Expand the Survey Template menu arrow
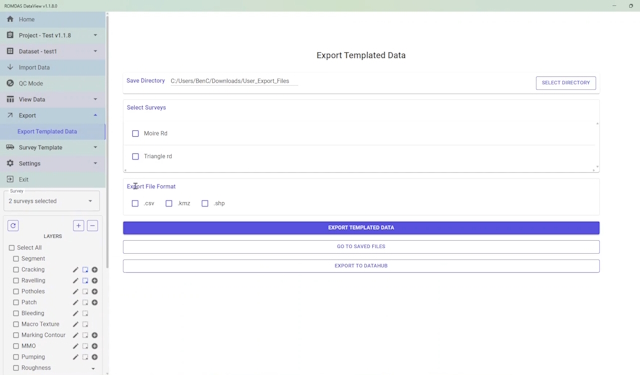This screenshot has width=640, height=375. tap(95, 147)
